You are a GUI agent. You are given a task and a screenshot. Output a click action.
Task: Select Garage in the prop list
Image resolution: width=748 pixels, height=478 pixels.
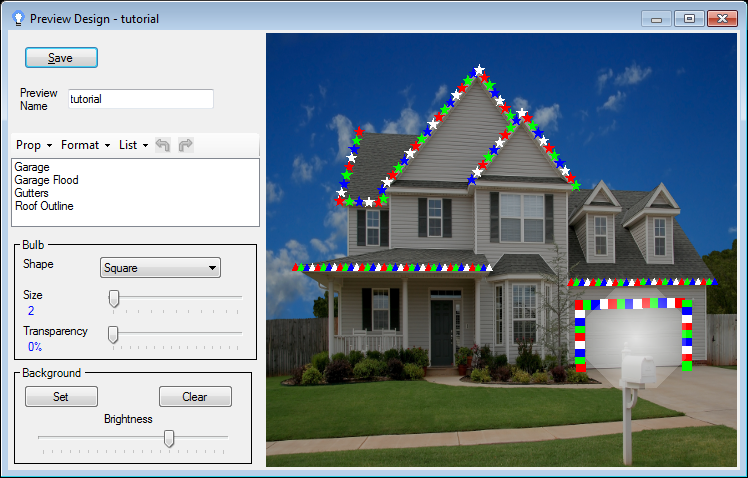point(32,167)
